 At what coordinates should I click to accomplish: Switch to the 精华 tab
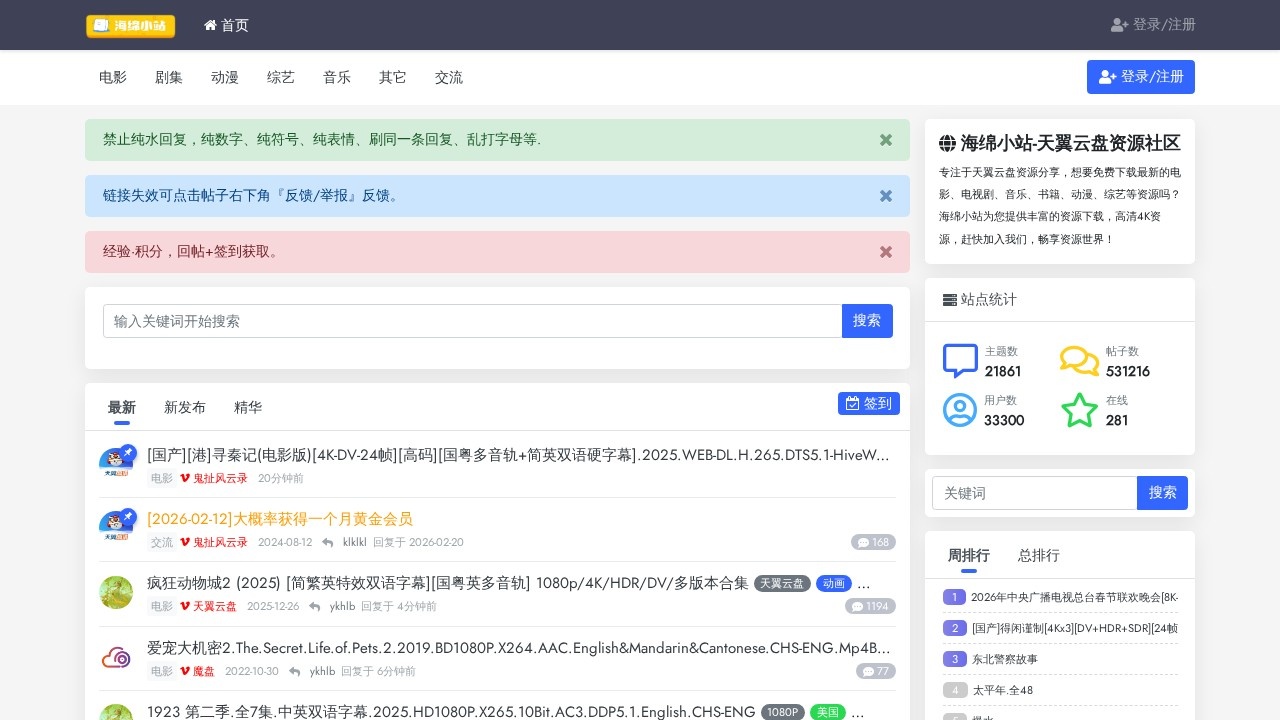tap(248, 407)
